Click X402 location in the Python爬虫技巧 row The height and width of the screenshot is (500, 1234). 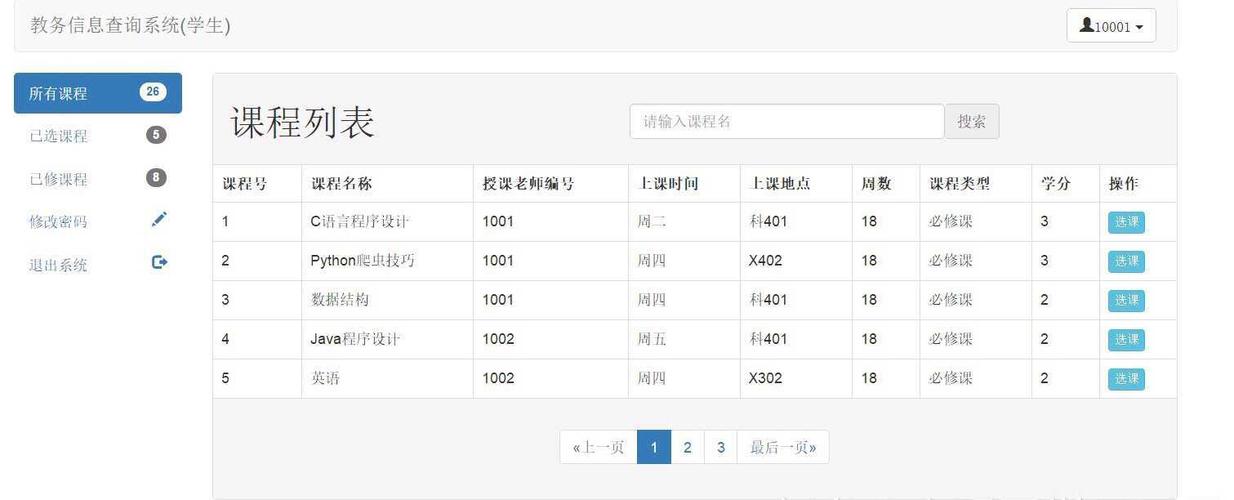pos(766,260)
